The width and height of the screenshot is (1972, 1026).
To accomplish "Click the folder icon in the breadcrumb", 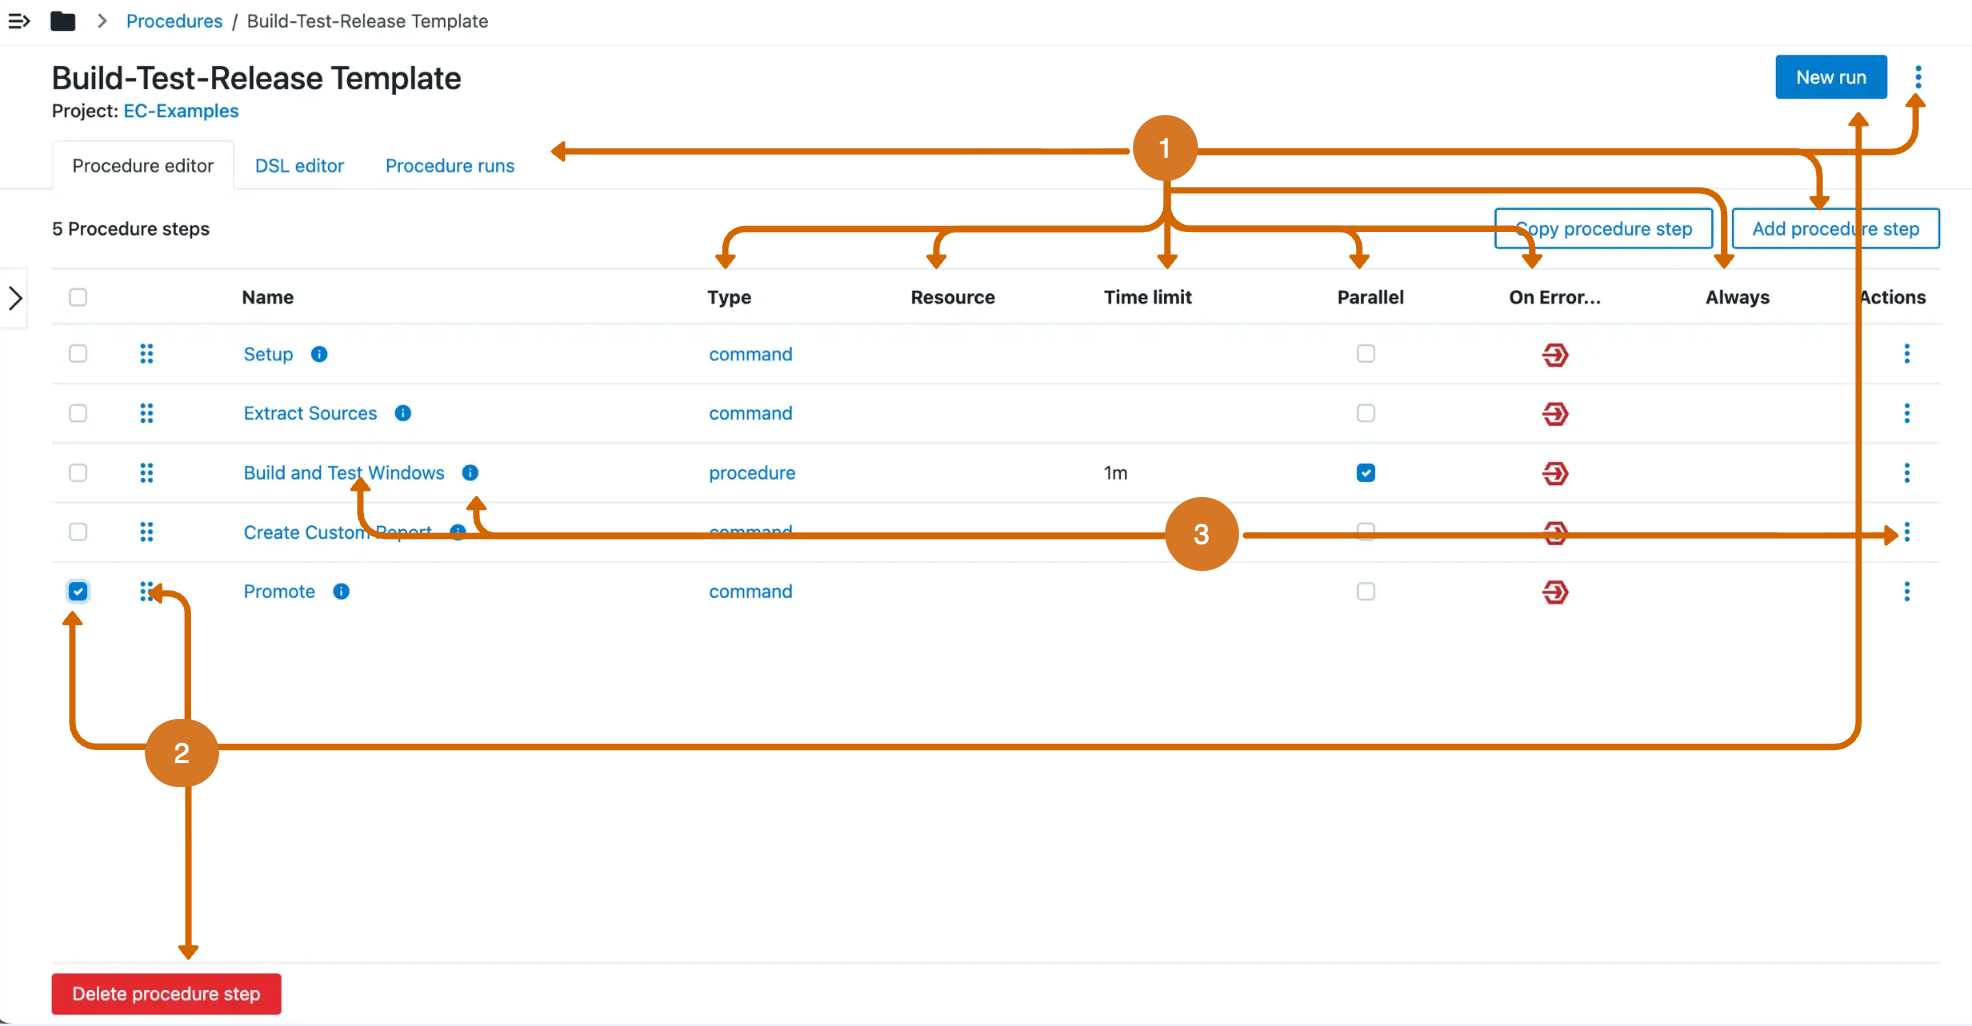I will pyautogui.click(x=63, y=21).
